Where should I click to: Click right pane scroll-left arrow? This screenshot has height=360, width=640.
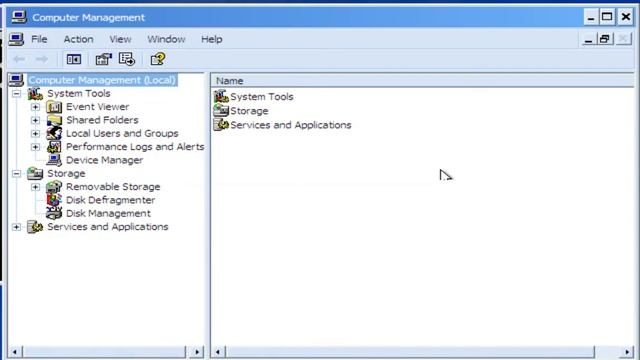pos(218,352)
